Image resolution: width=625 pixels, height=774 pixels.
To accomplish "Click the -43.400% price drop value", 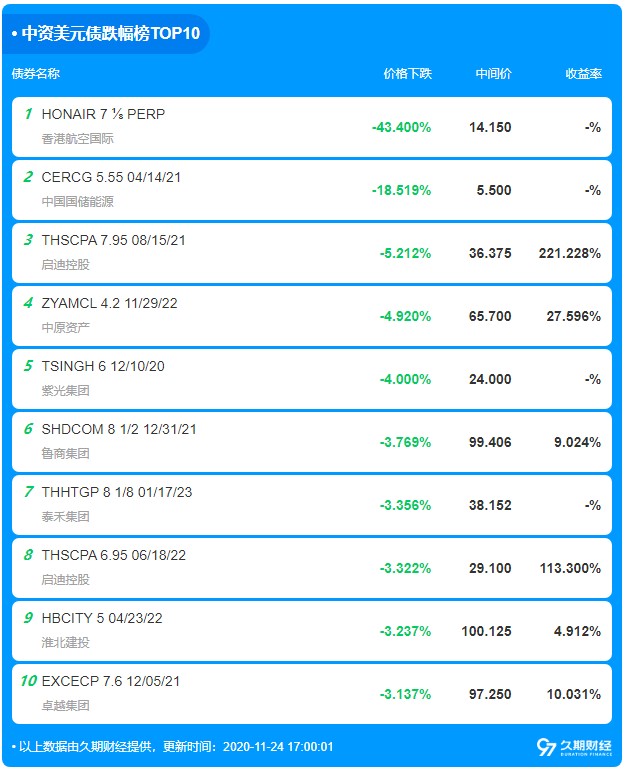I will click(401, 127).
